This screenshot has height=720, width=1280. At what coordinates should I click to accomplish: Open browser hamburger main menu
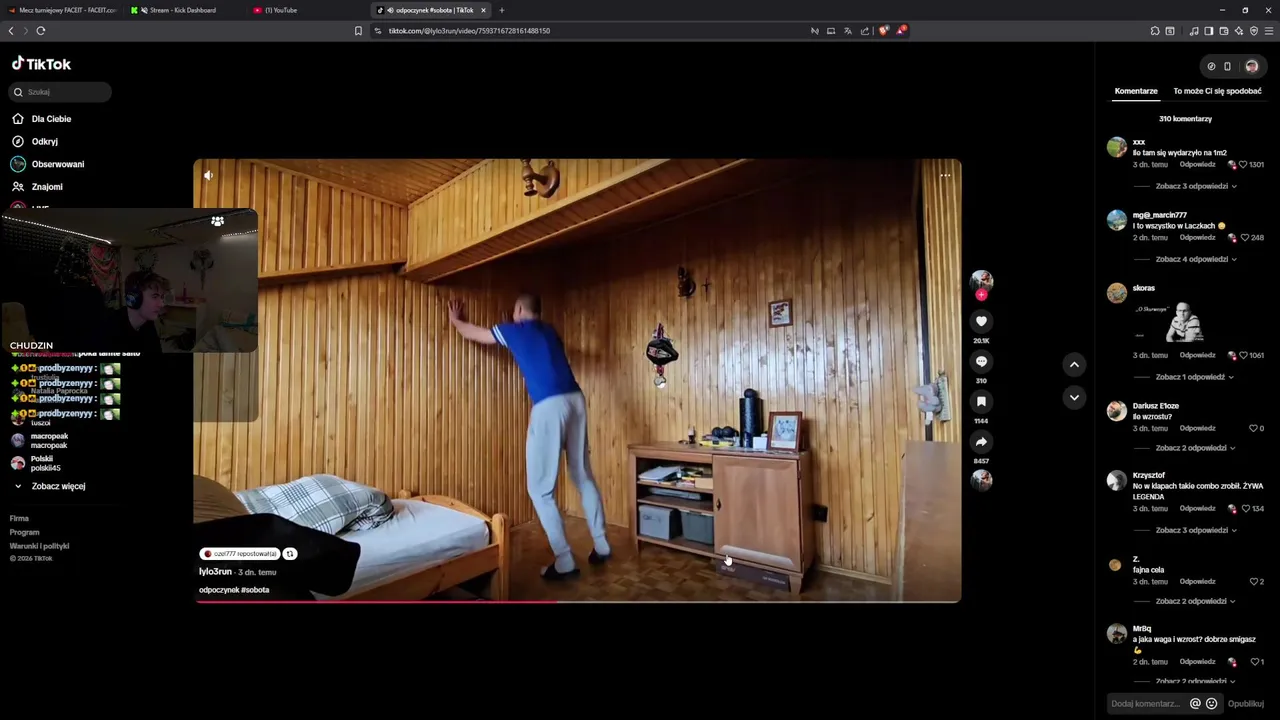pyautogui.click(x=1269, y=31)
